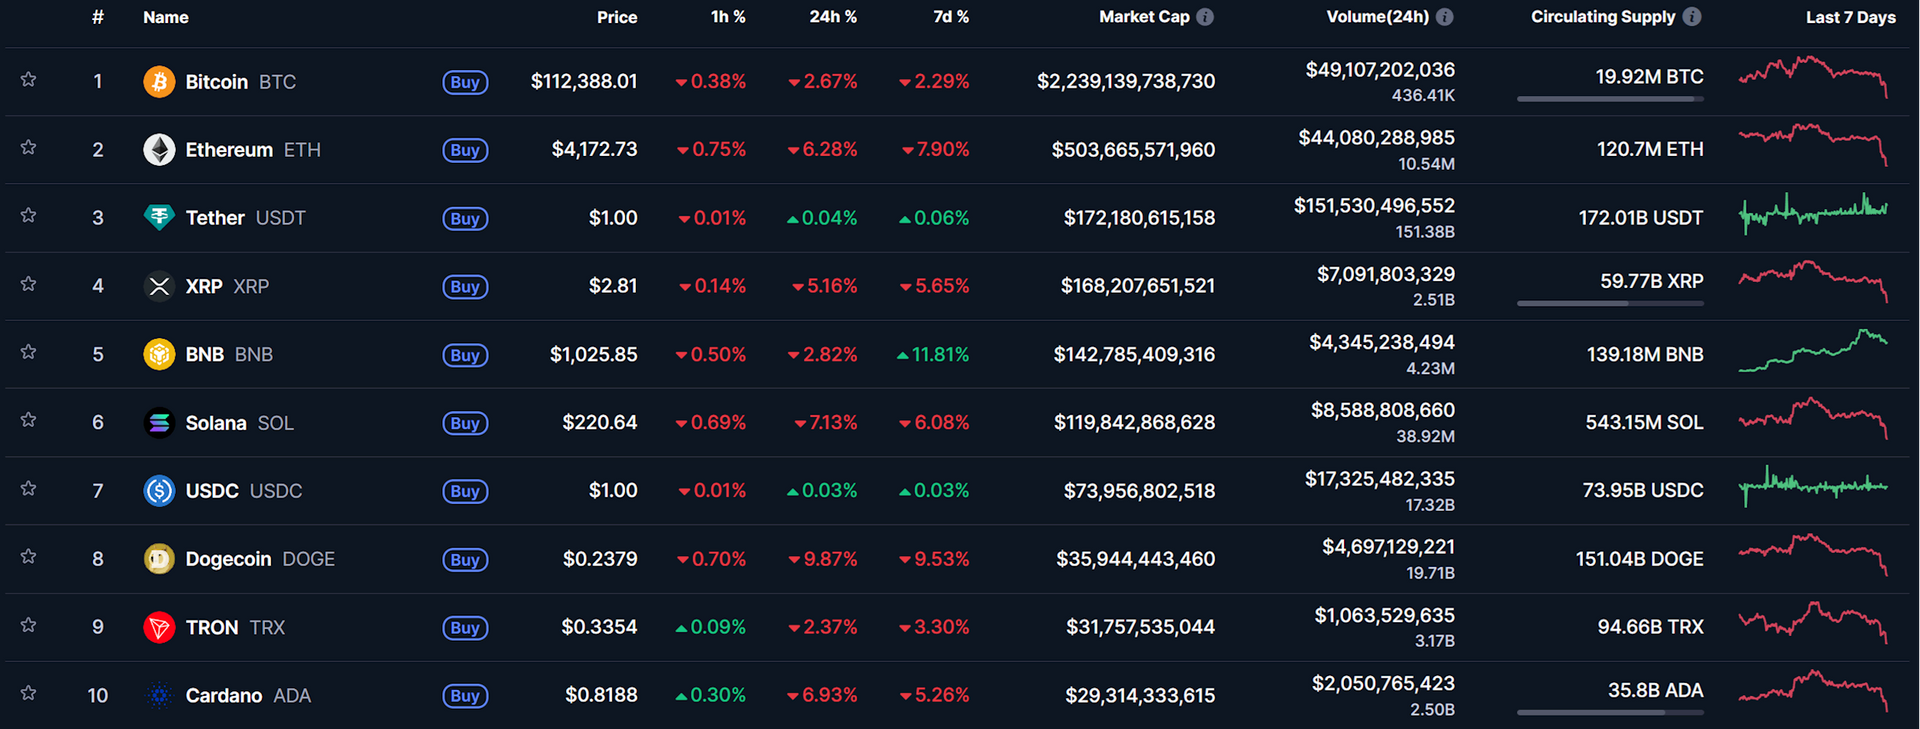The height and width of the screenshot is (729, 1920).
Task: Click the TRON coin logo
Action: pyautogui.click(x=159, y=627)
